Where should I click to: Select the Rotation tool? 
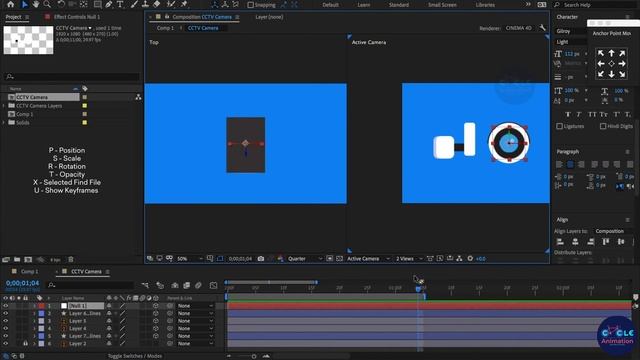61,4
